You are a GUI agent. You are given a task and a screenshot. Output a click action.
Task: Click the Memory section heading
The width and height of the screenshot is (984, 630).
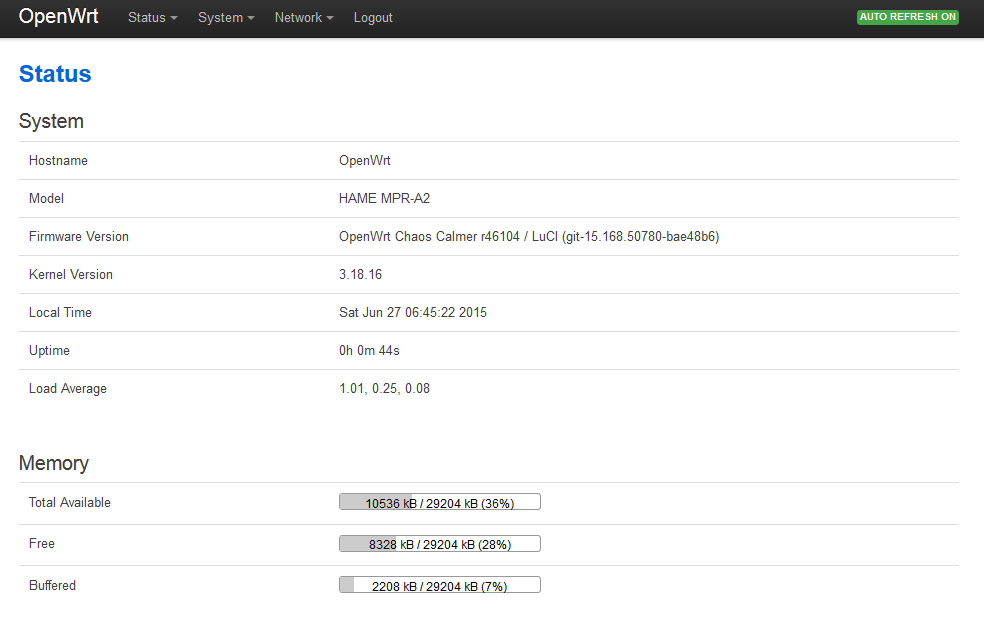pyautogui.click(x=54, y=463)
